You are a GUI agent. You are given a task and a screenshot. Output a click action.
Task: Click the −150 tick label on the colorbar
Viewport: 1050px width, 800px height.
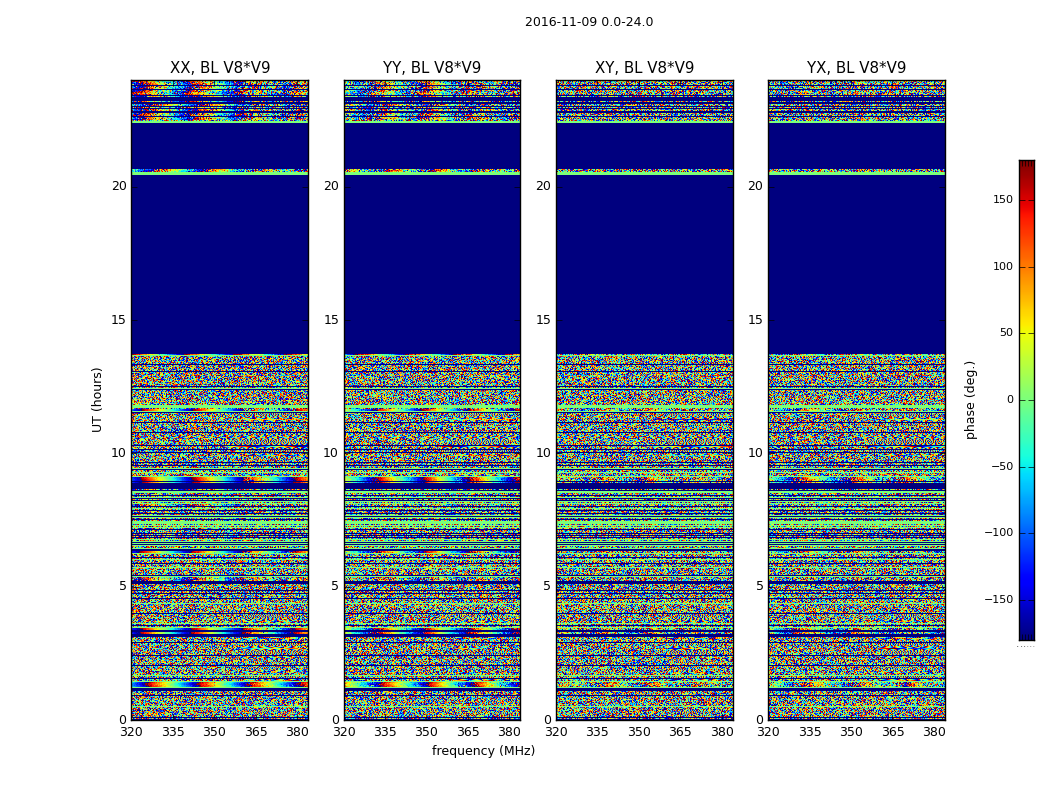(998, 600)
